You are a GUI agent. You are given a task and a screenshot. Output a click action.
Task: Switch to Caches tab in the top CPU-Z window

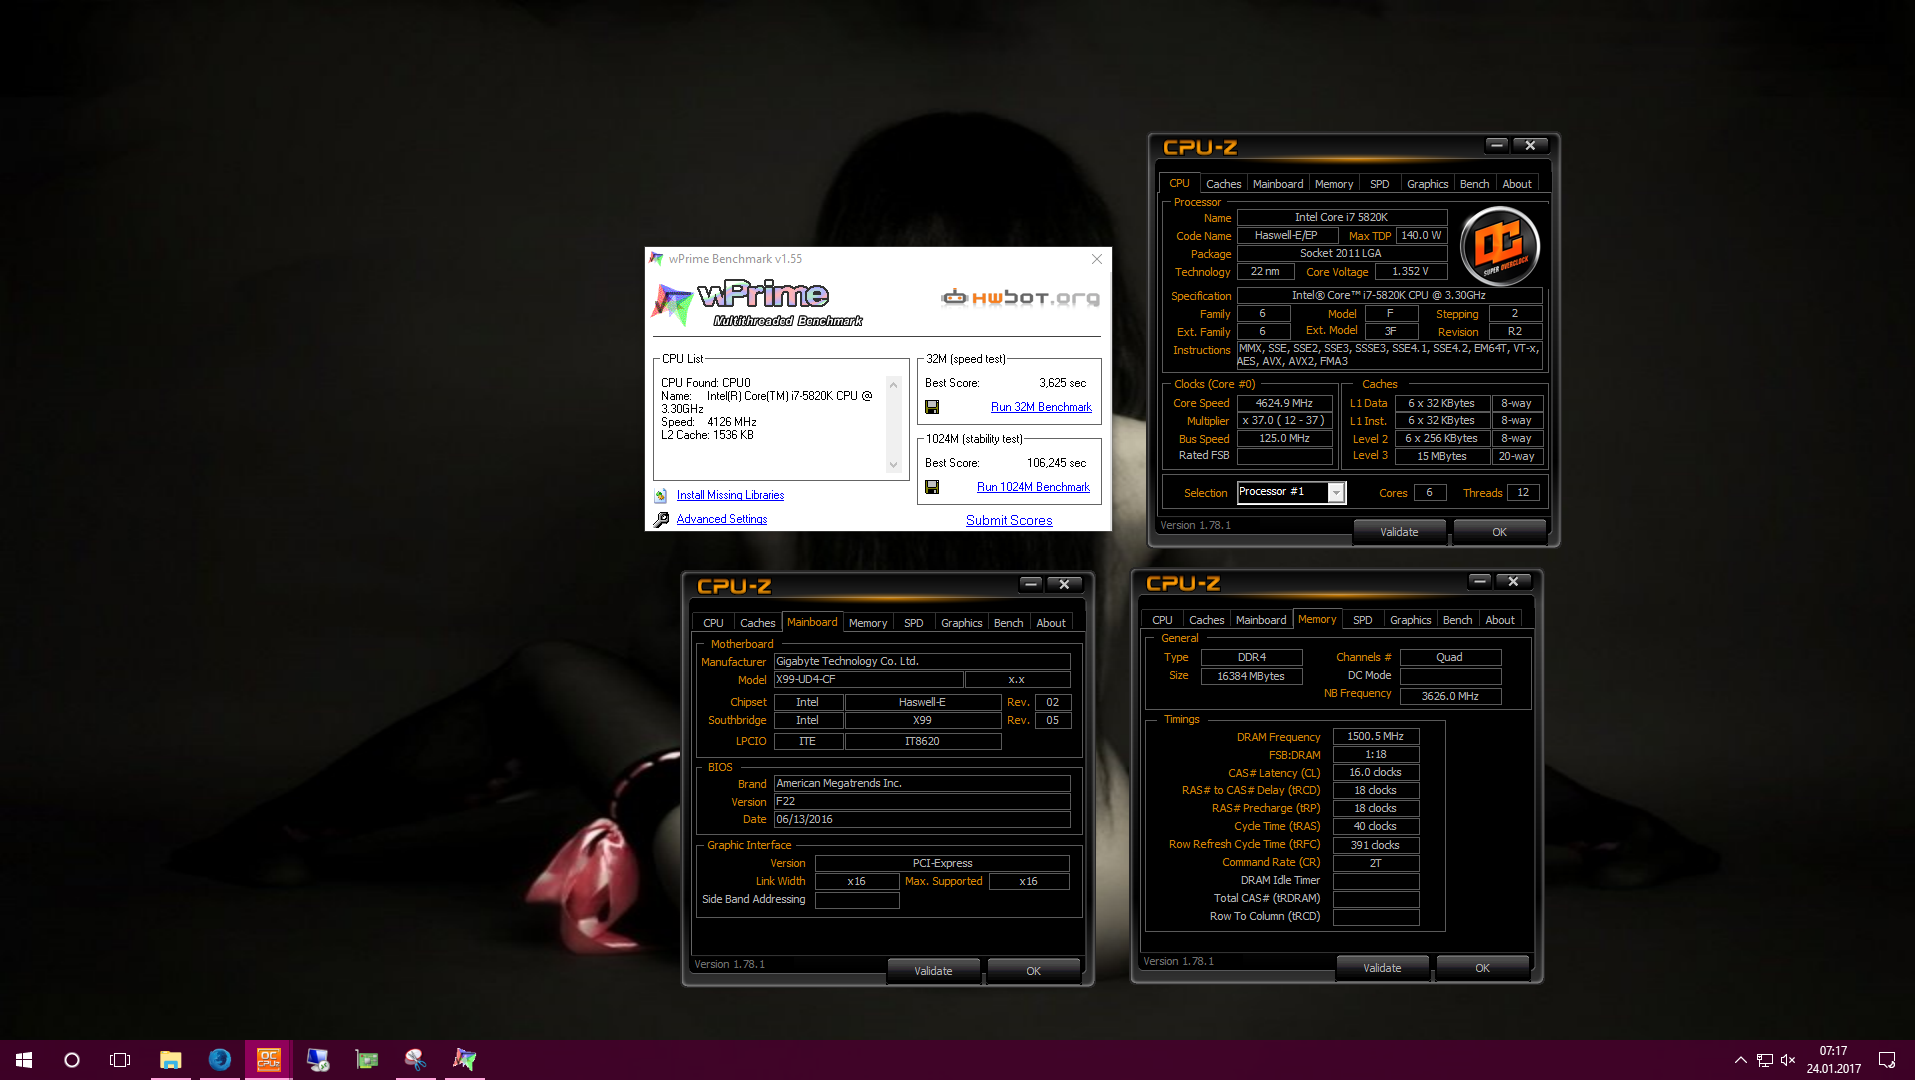click(1223, 184)
